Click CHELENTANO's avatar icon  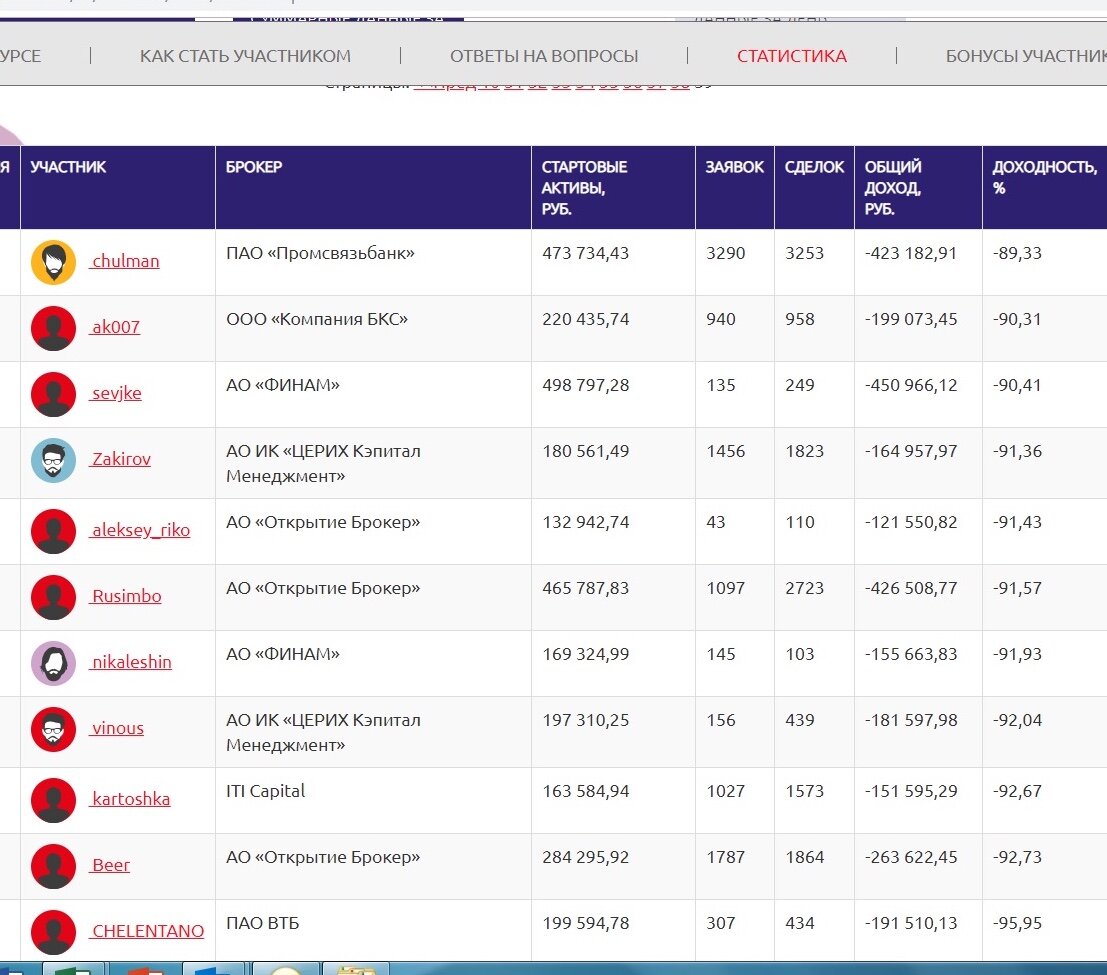click(54, 933)
